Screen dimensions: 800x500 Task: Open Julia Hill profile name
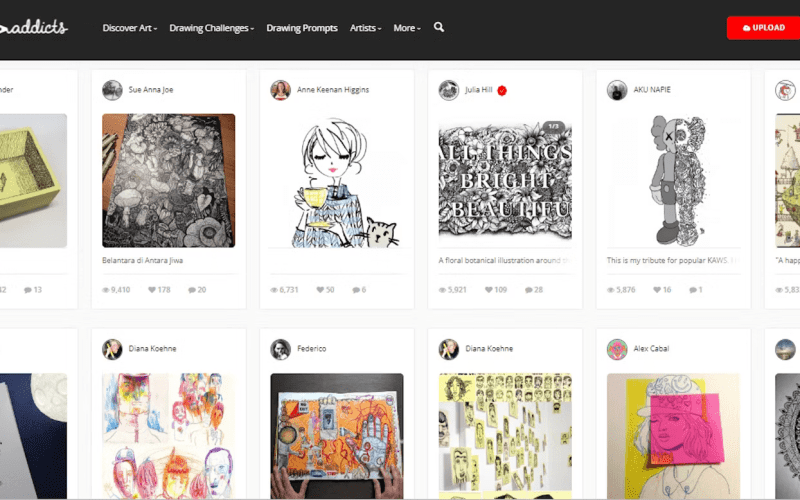pyautogui.click(x=479, y=90)
